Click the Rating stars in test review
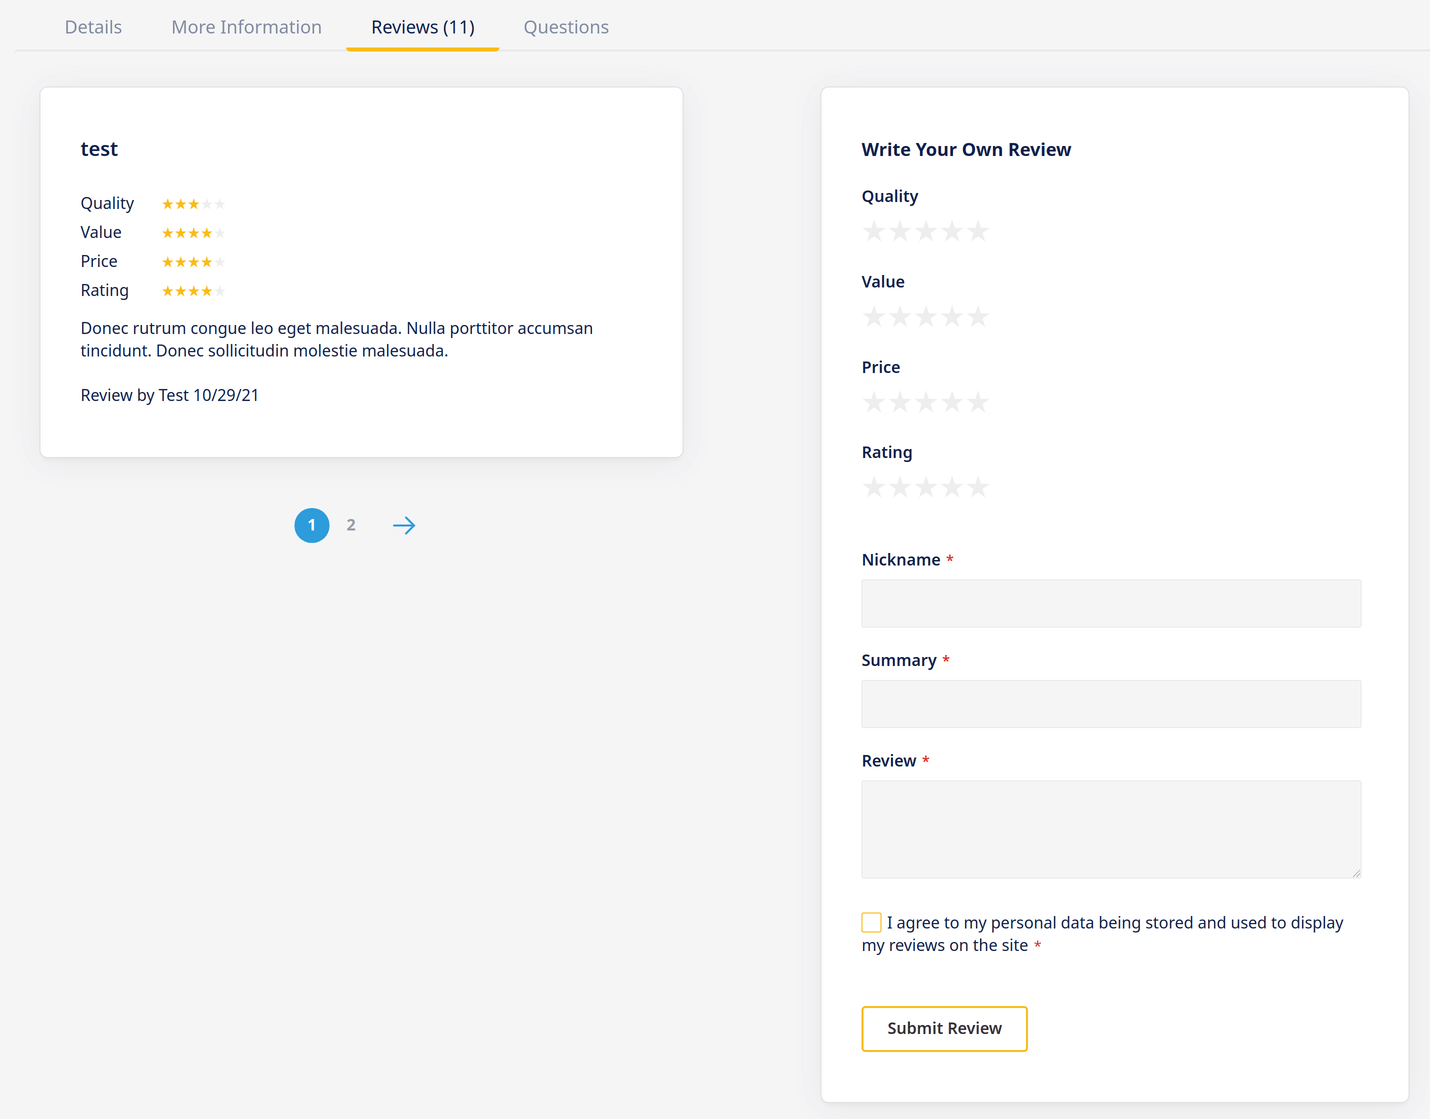 click(x=194, y=291)
